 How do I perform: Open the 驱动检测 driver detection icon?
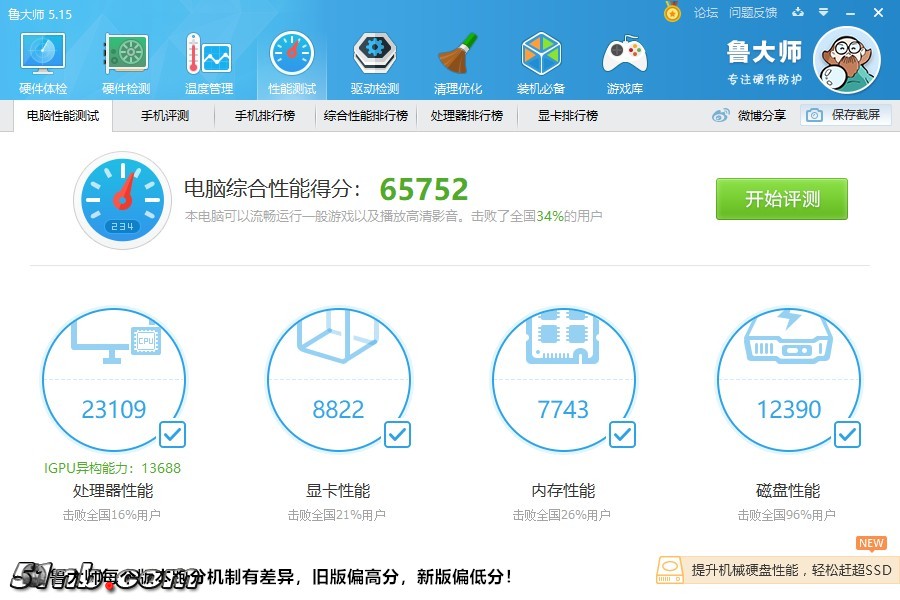(375, 62)
